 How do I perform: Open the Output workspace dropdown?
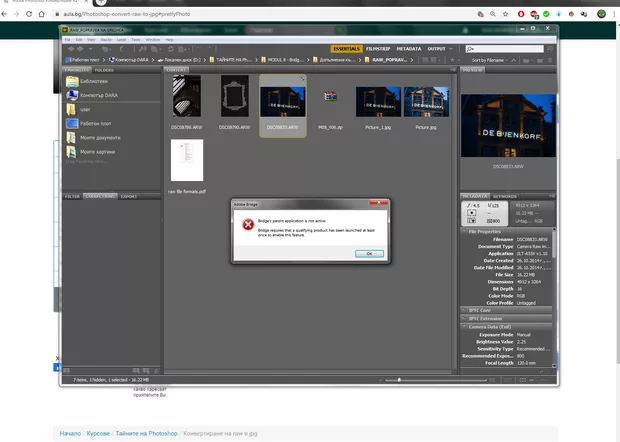coord(438,48)
